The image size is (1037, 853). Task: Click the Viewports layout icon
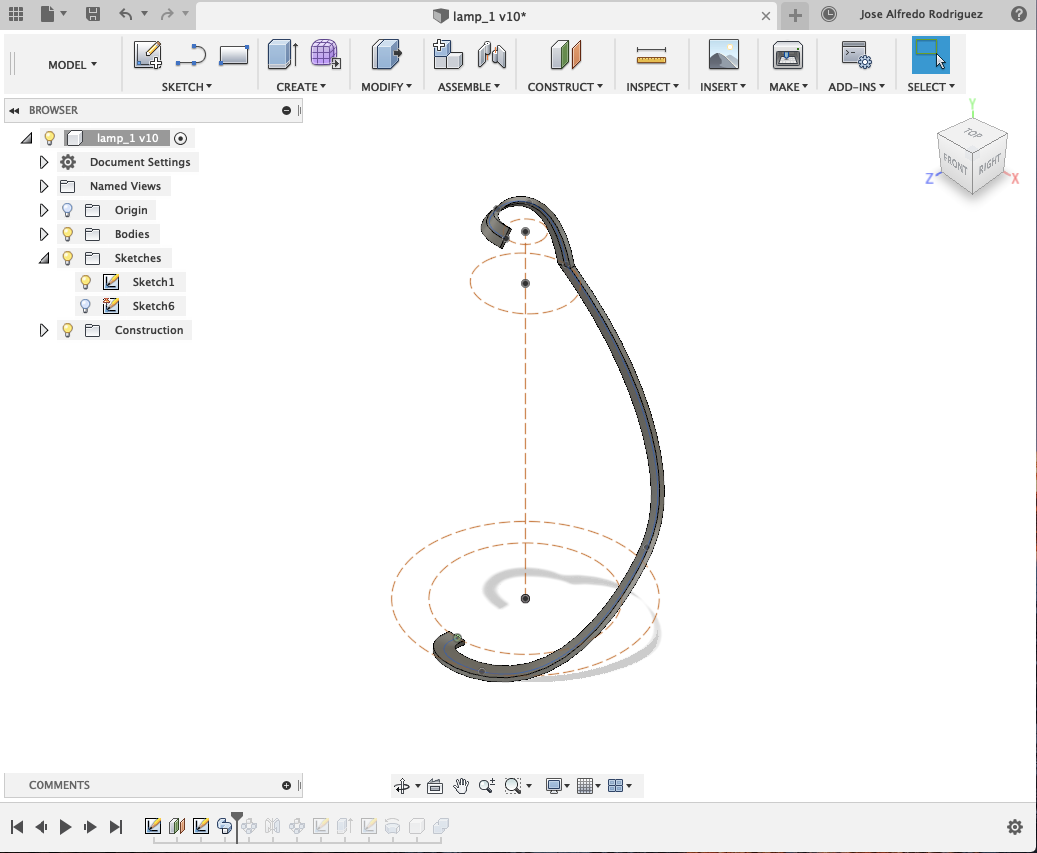(x=618, y=785)
